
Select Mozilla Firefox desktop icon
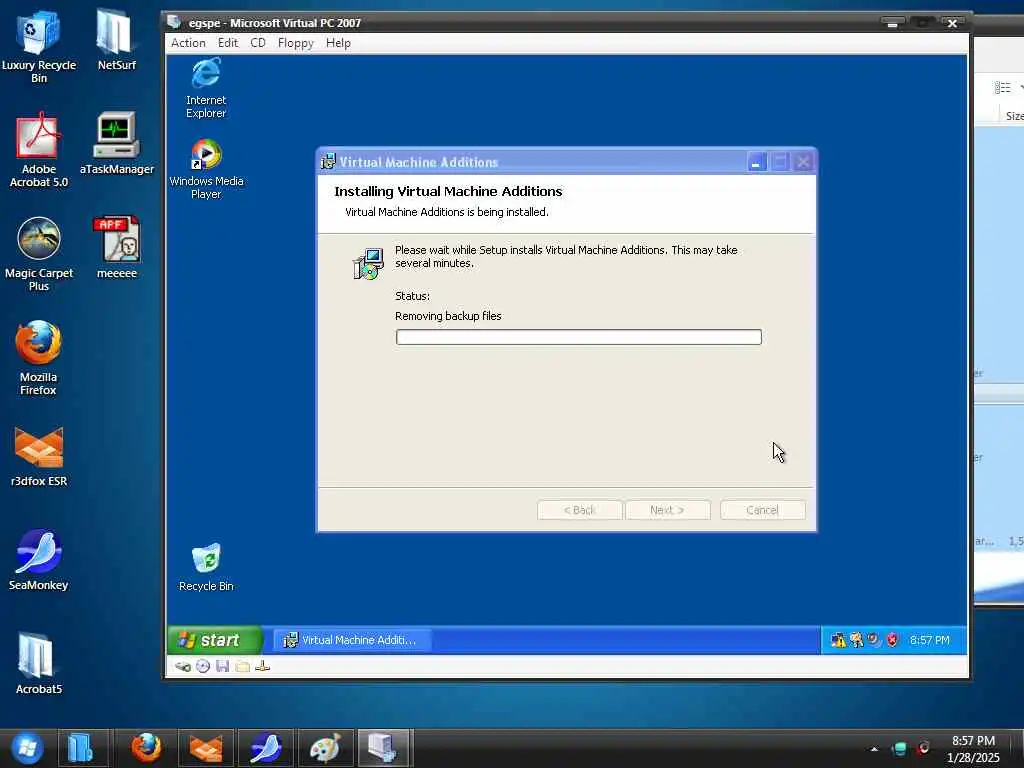[39, 358]
